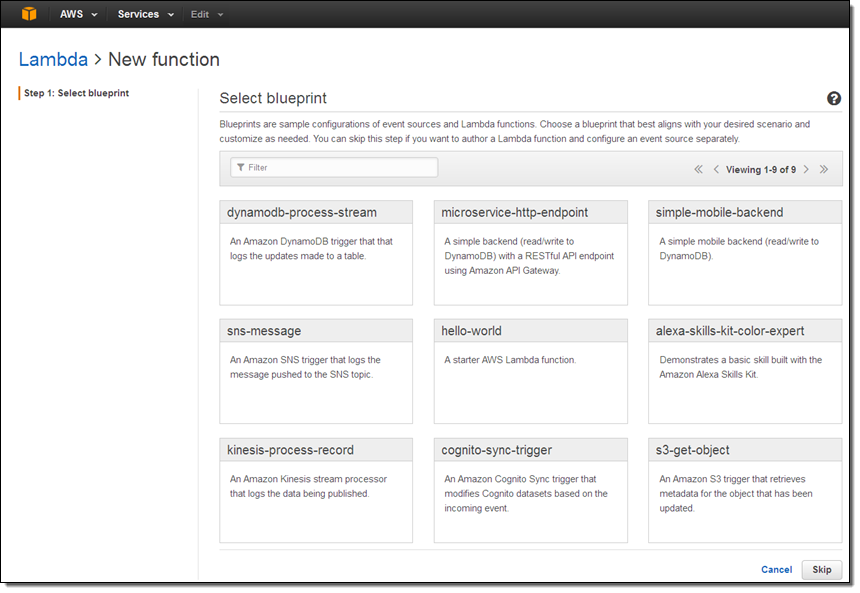Jump to last page of blueprints

[x=824, y=169]
